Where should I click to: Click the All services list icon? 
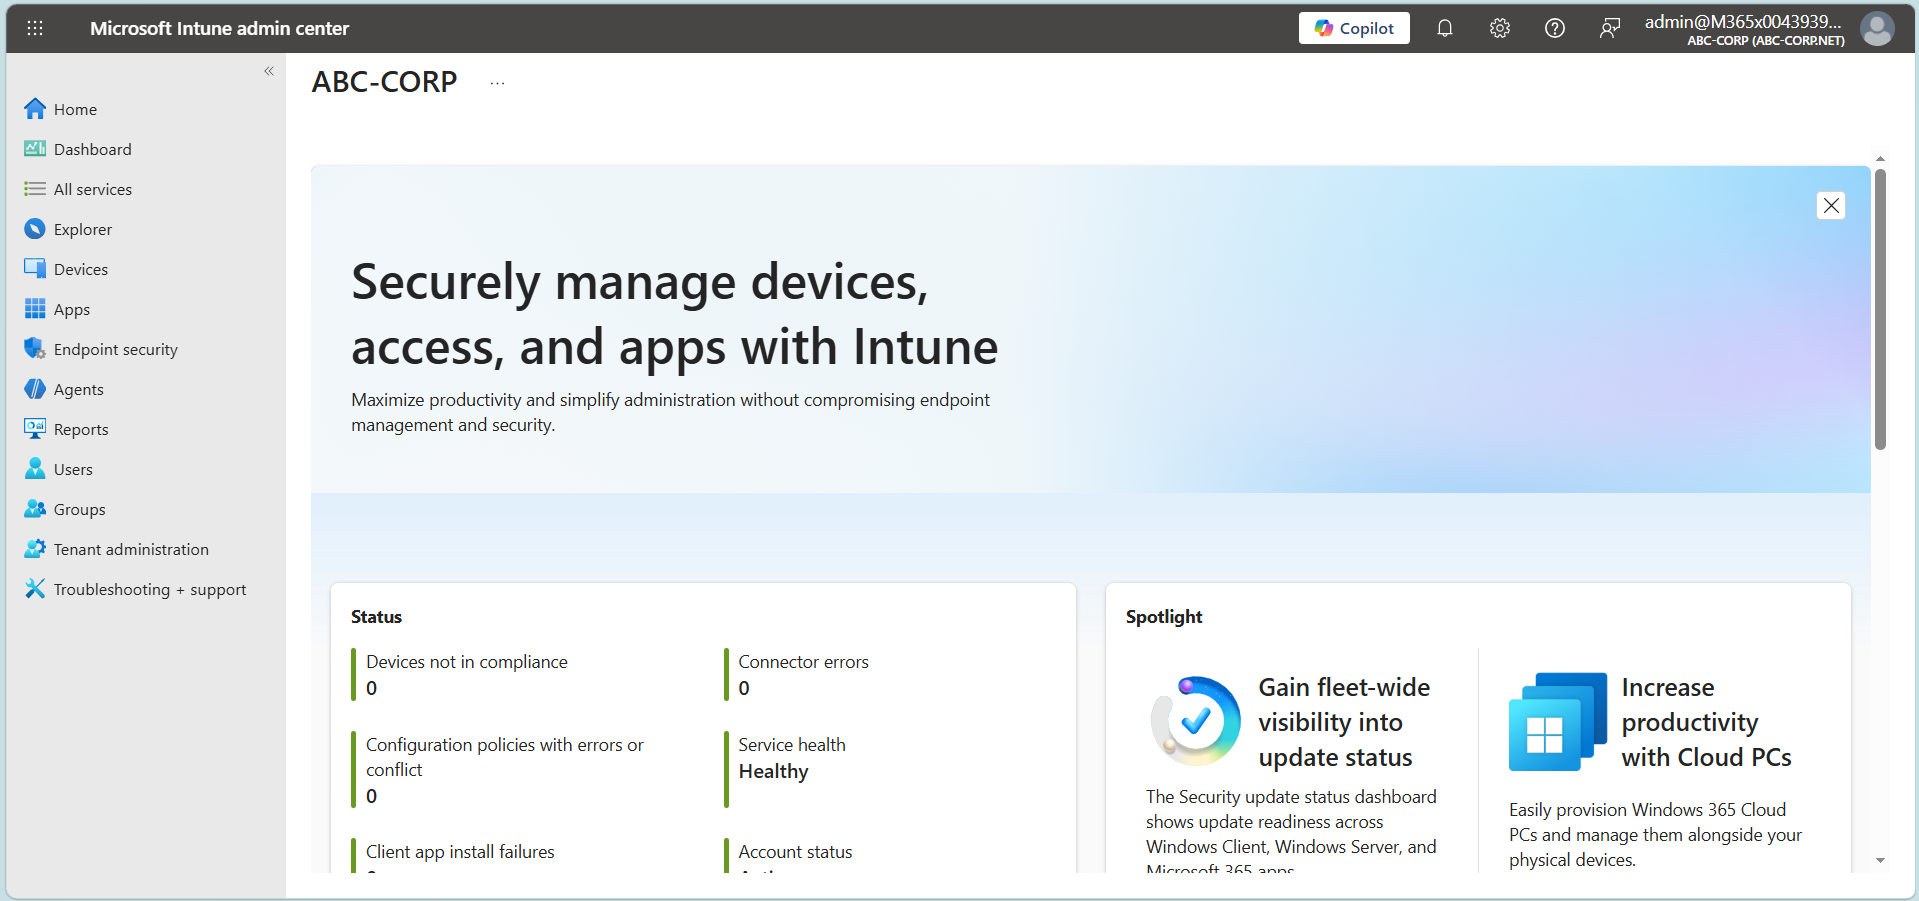coord(35,188)
